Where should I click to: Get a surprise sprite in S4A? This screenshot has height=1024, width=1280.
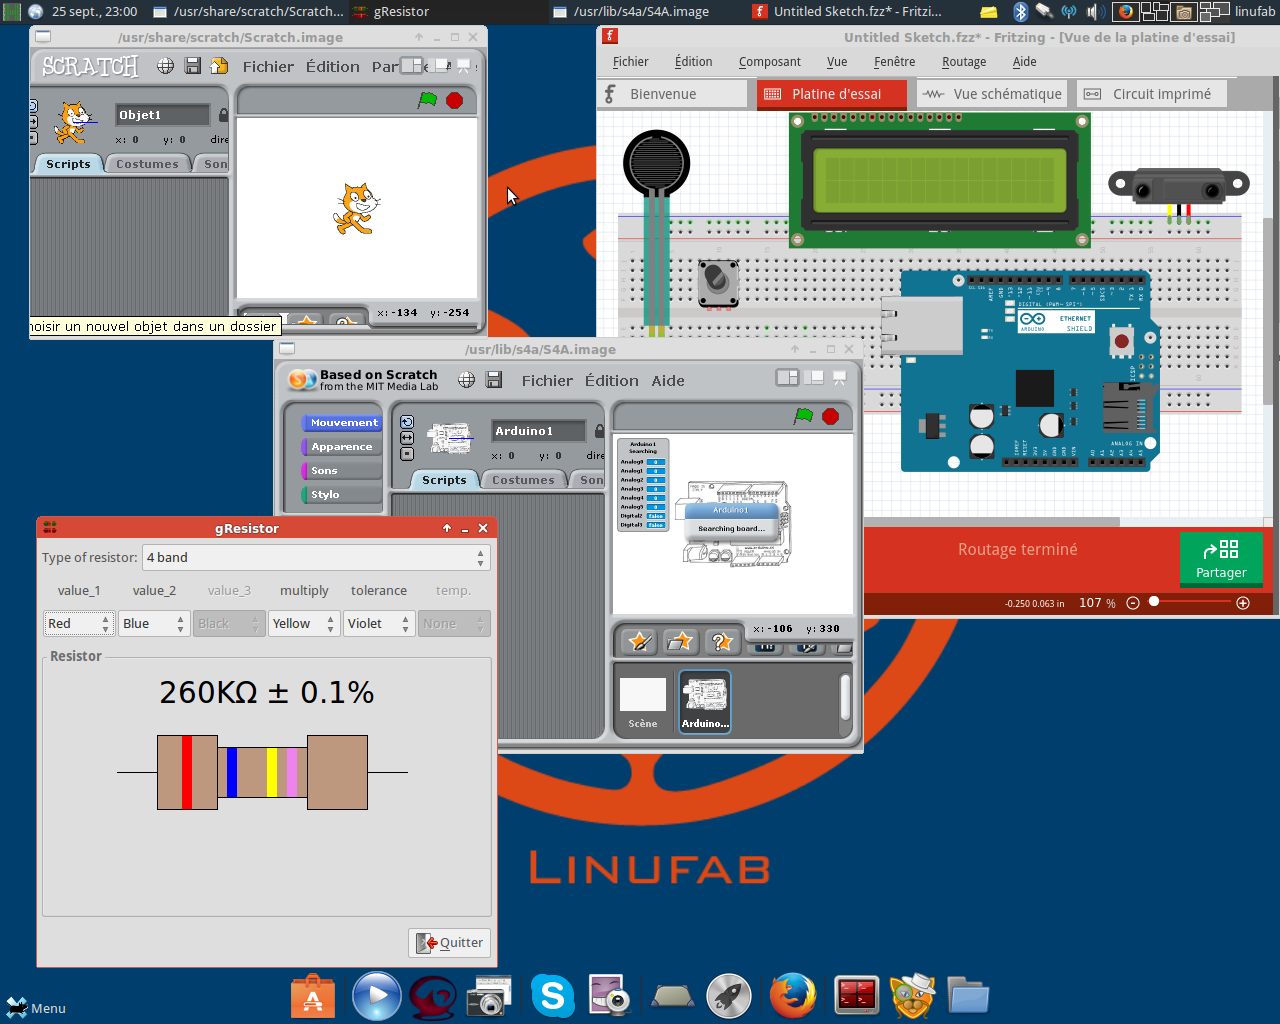pyautogui.click(x=722, y=641)
